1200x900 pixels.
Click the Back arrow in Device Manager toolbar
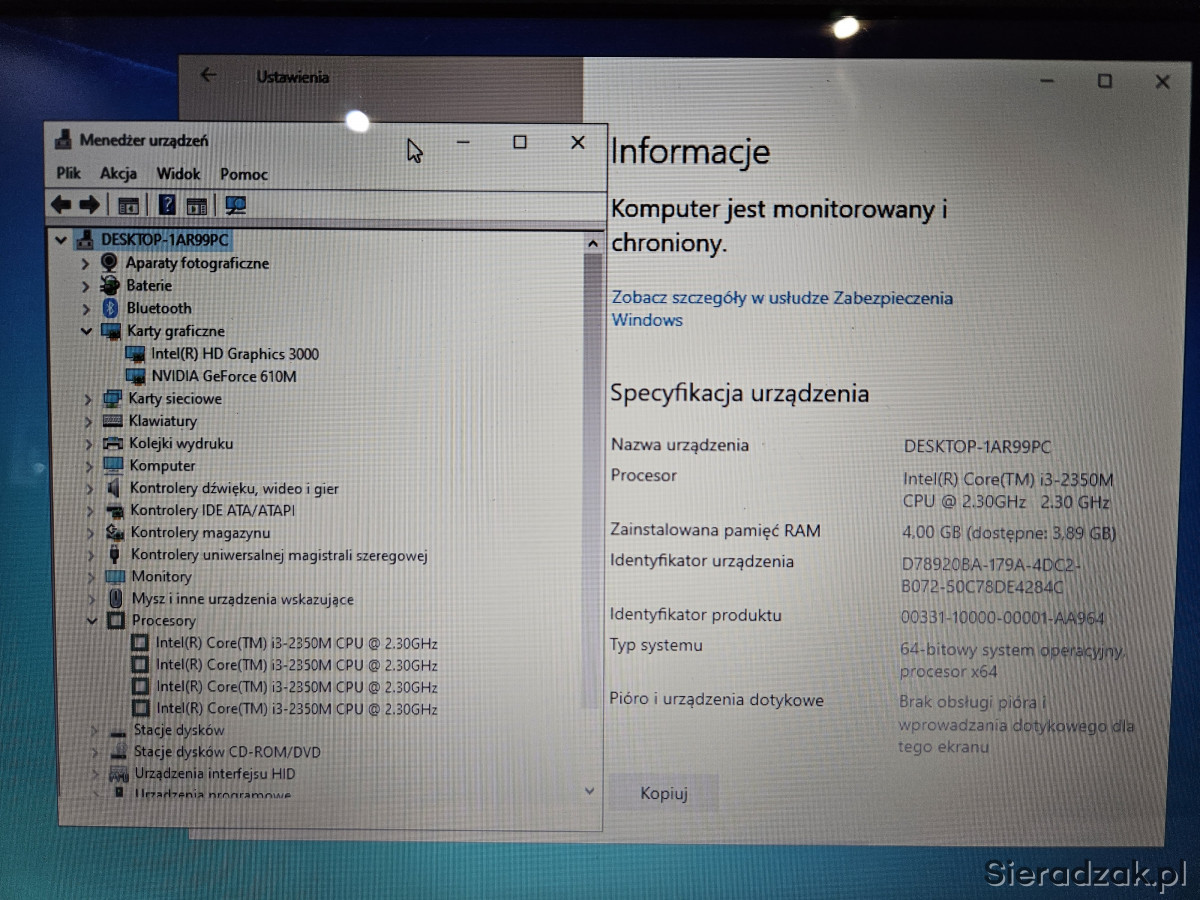(x=61, y=205)
